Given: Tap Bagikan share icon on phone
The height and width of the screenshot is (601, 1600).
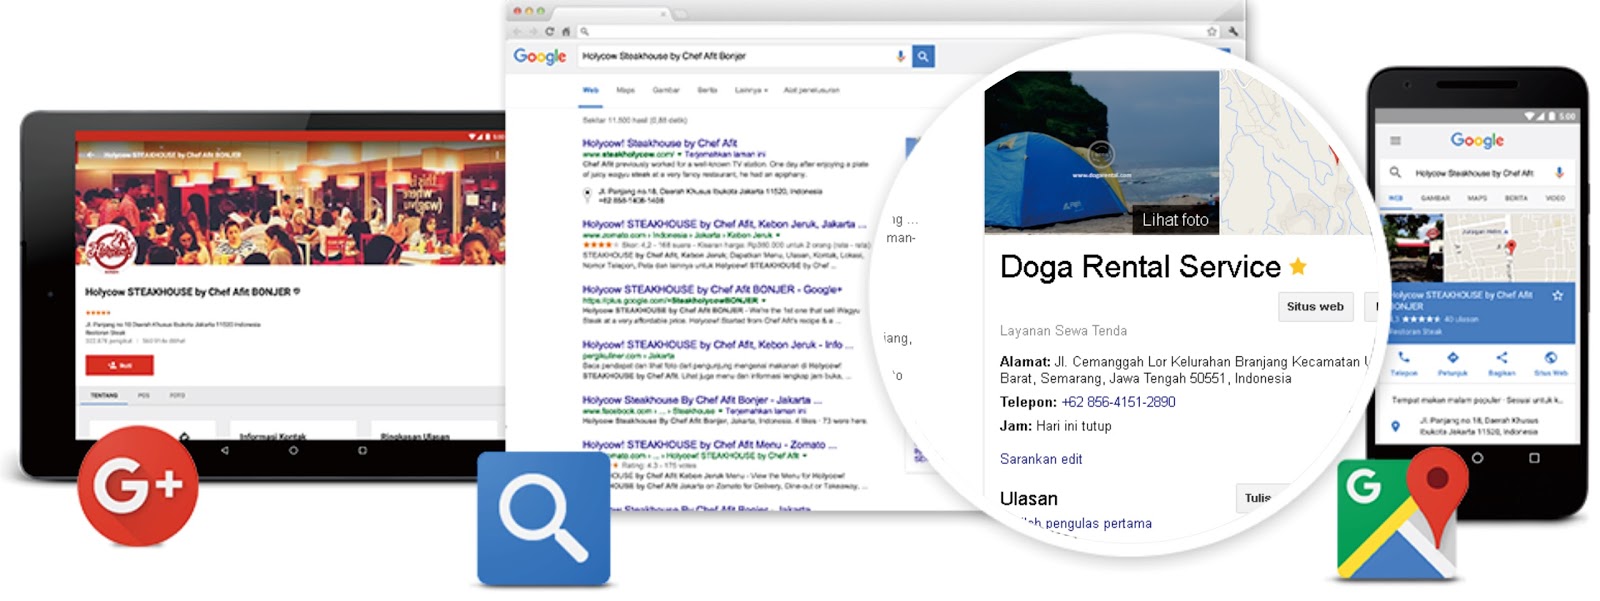Looking at the screenshot, I should (1501, 358).
